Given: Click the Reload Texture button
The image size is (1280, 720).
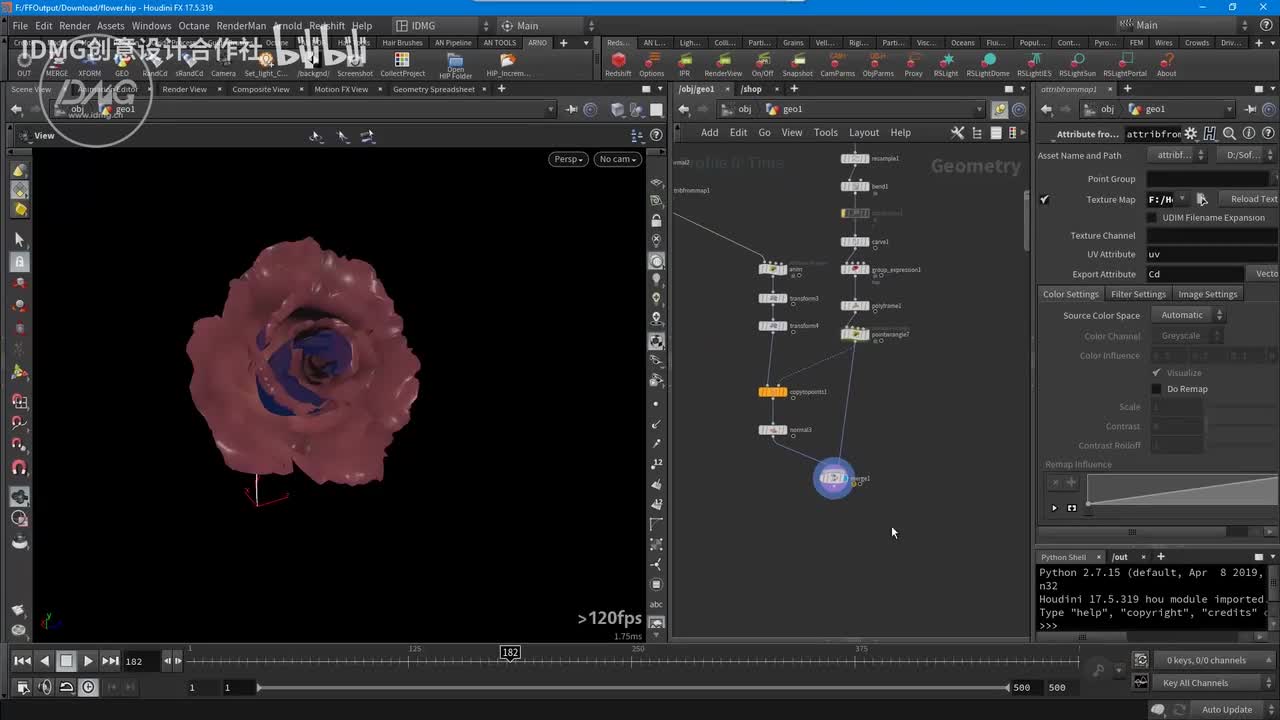Looking at the screenshot, I should 1251,199.
